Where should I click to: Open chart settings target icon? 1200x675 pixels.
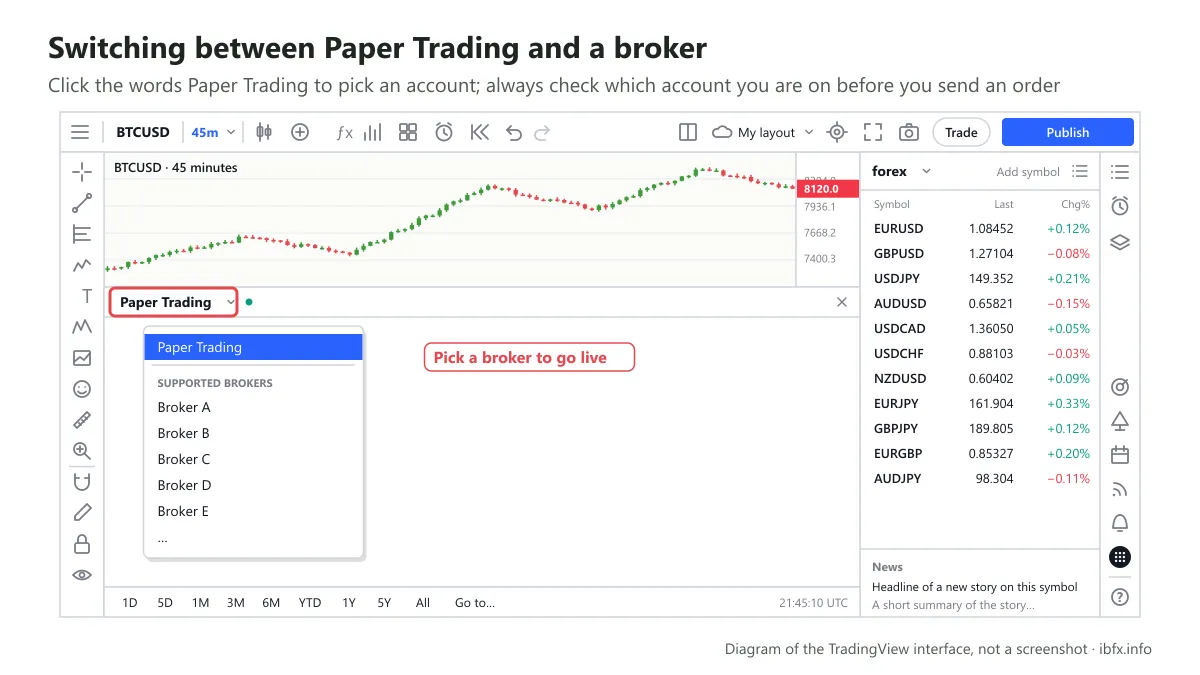pos(838,132)
